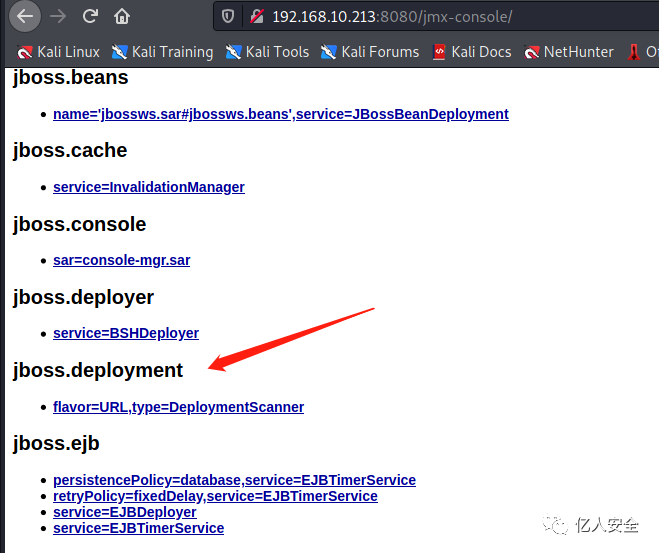Open the Kali Linux bookmark
The height and width of the screenshot is (553, 659).
coord(58,52)
